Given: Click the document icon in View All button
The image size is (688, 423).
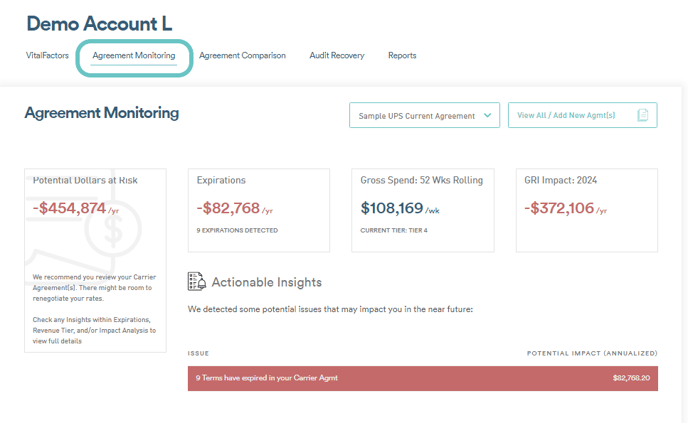Looking at the screenshot, I should 642,115.
